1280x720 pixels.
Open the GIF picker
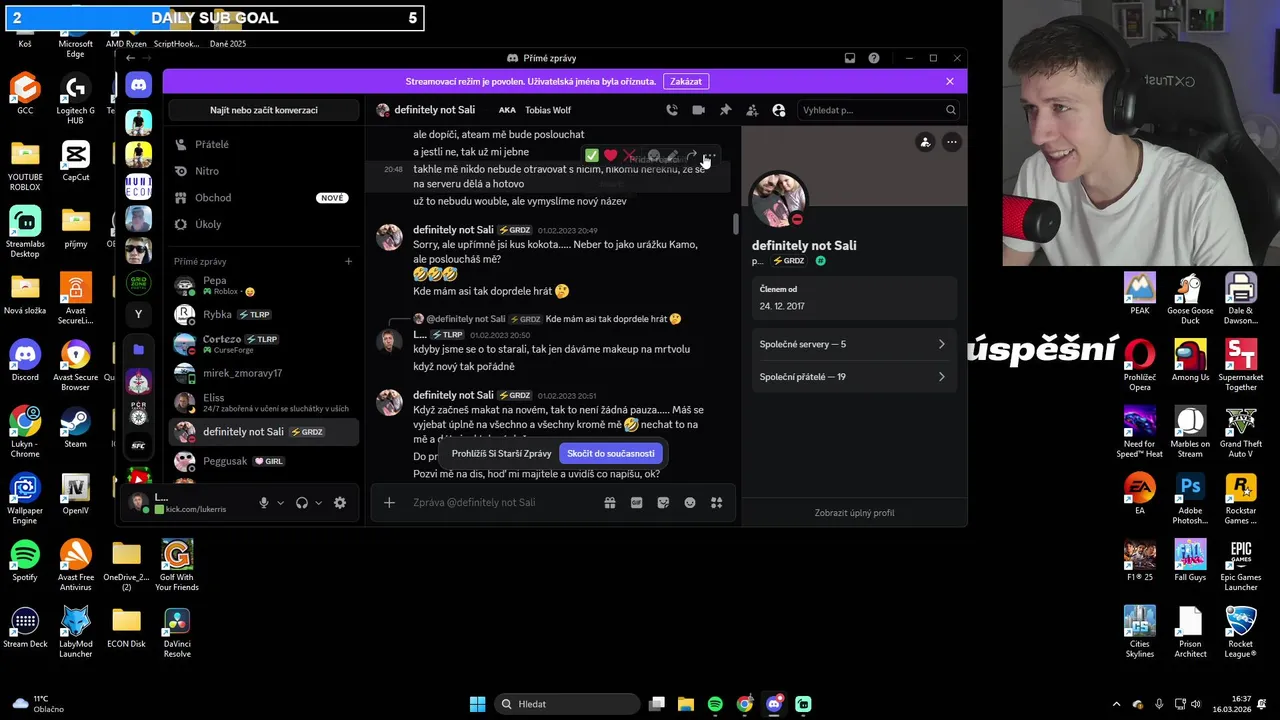coord(636,503)
